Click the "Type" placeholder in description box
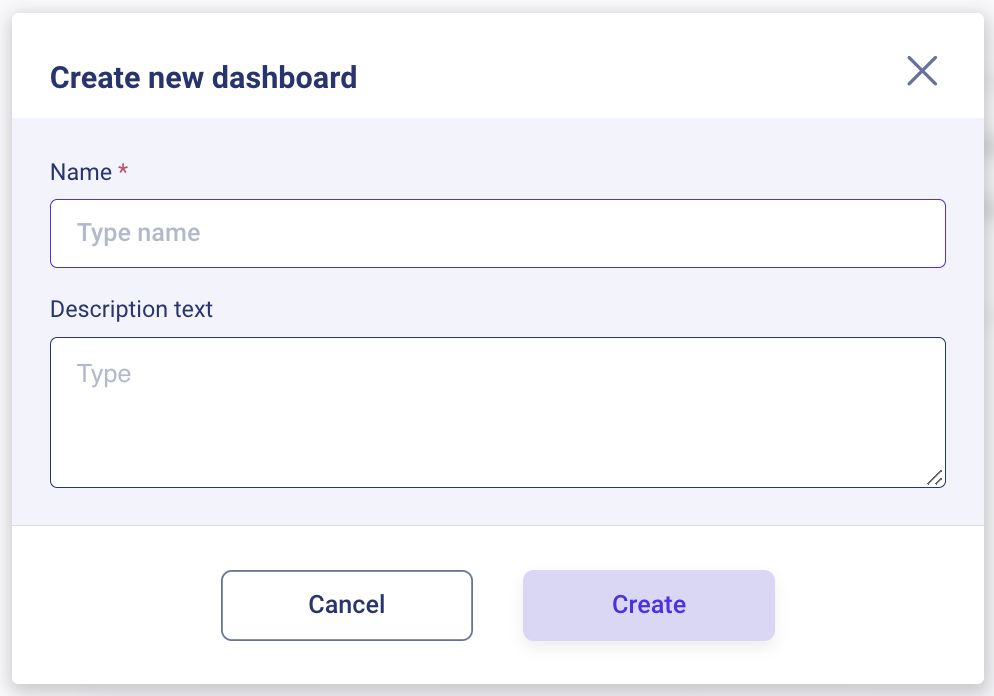Screen dimensions: 994x696 click(104, 374)
